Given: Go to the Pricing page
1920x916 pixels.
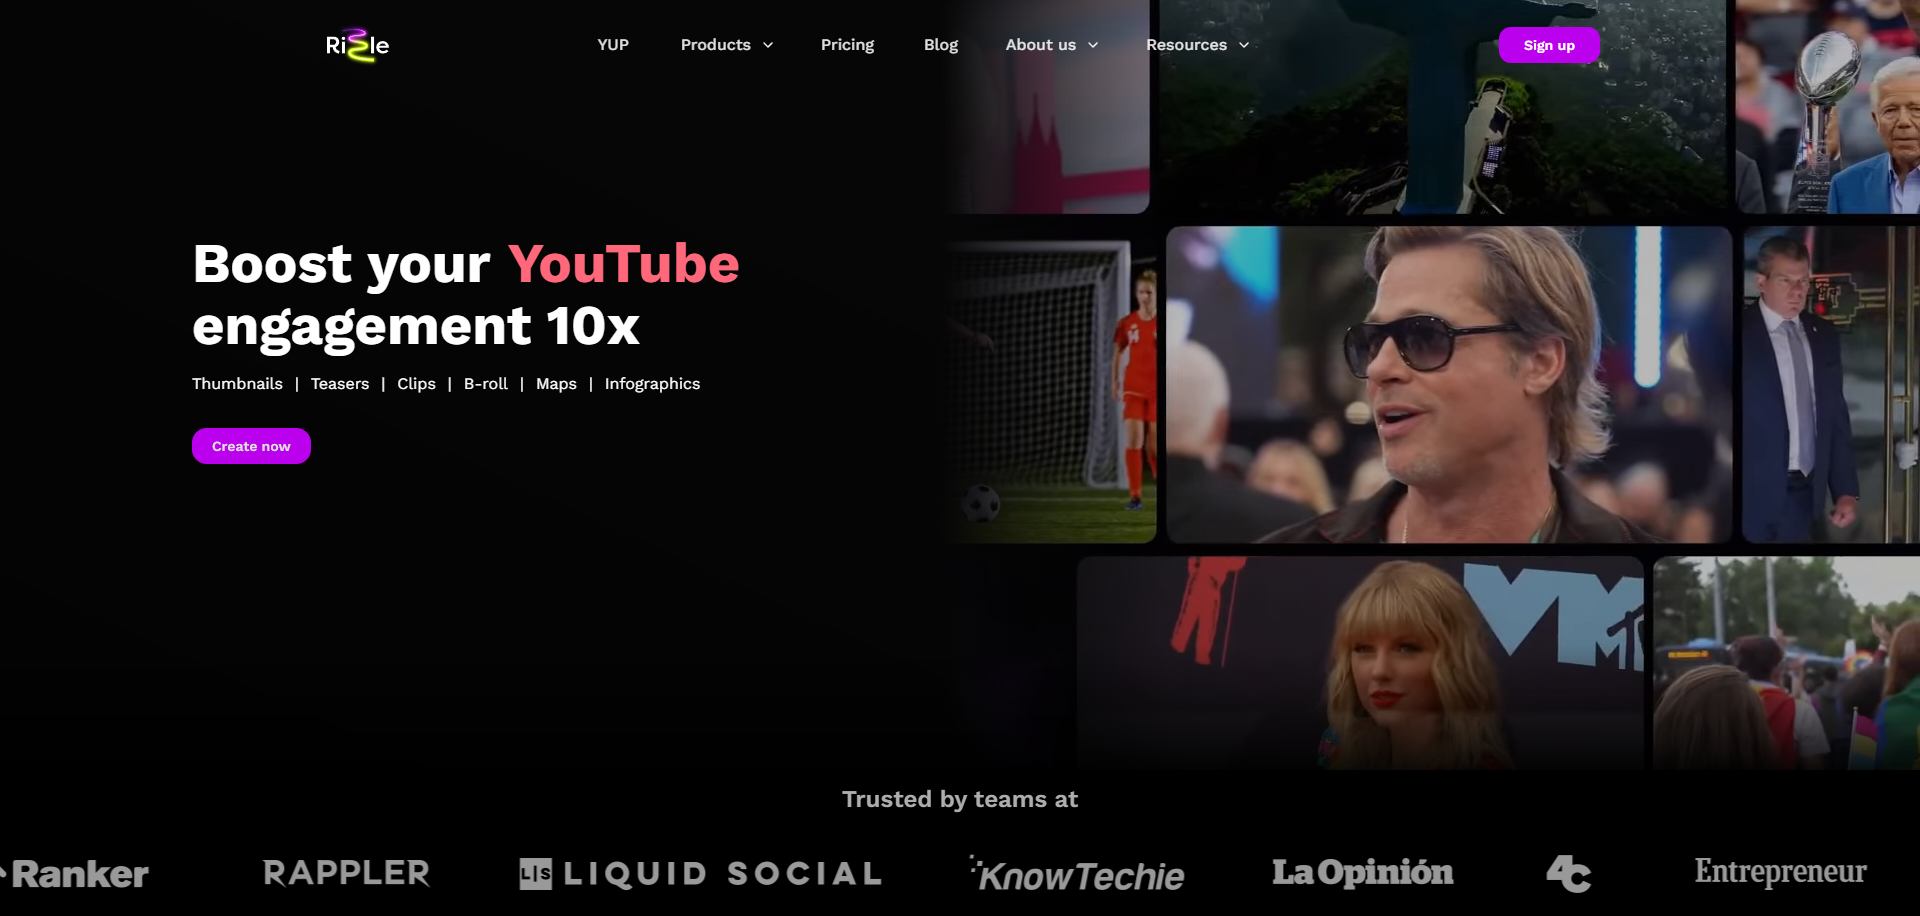Looking at the screenshot, I should (847, 45).
